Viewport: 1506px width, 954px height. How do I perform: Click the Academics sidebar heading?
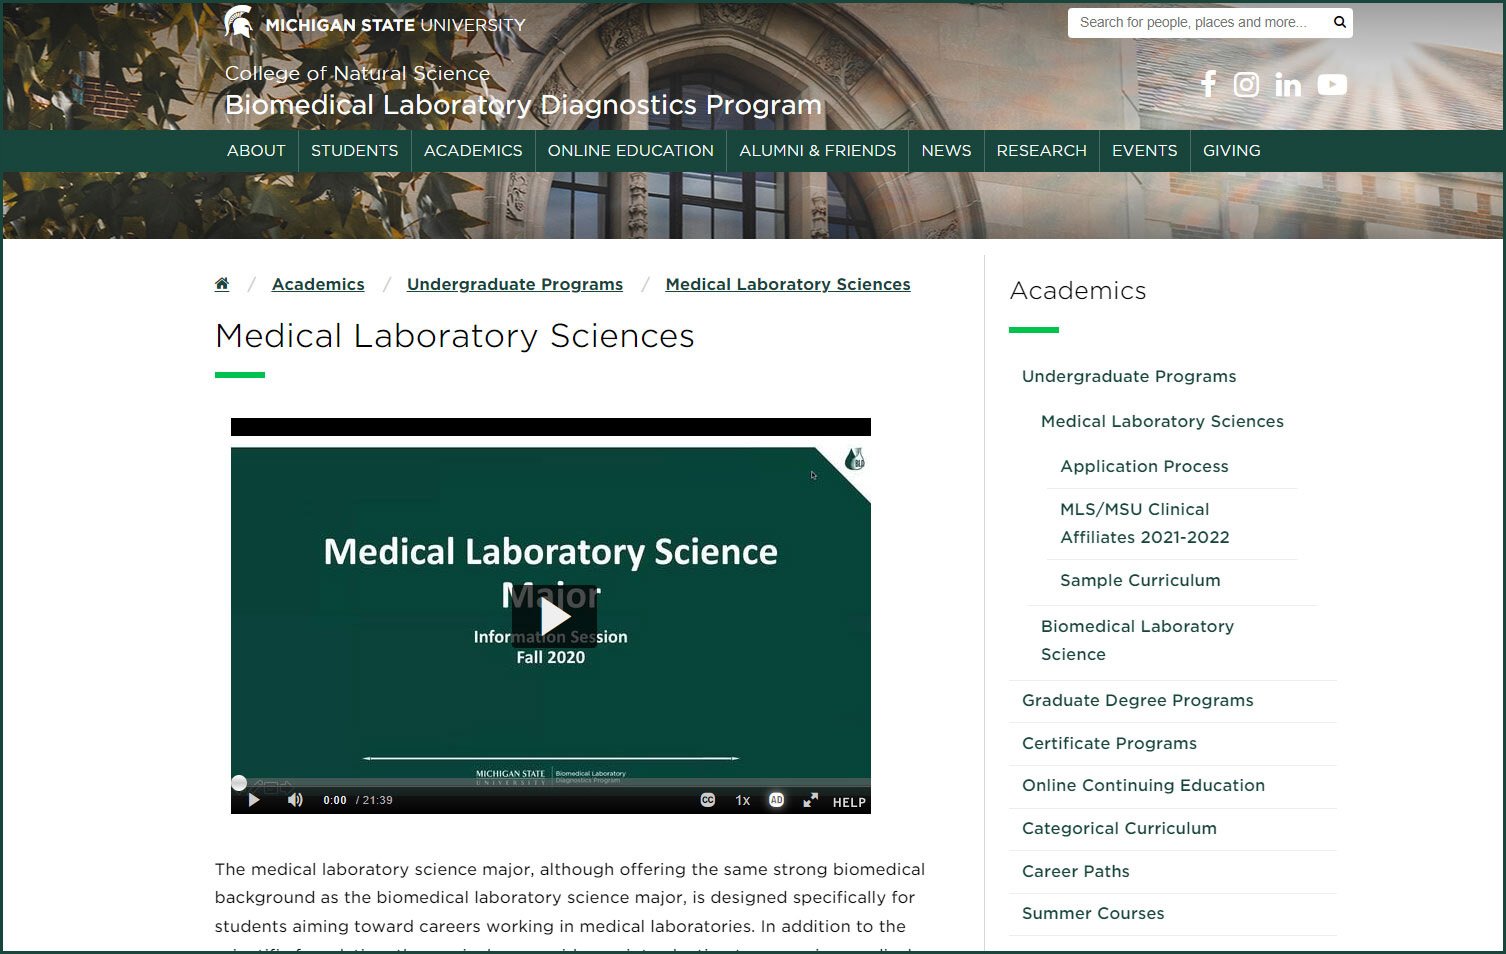coord(1078,291)
